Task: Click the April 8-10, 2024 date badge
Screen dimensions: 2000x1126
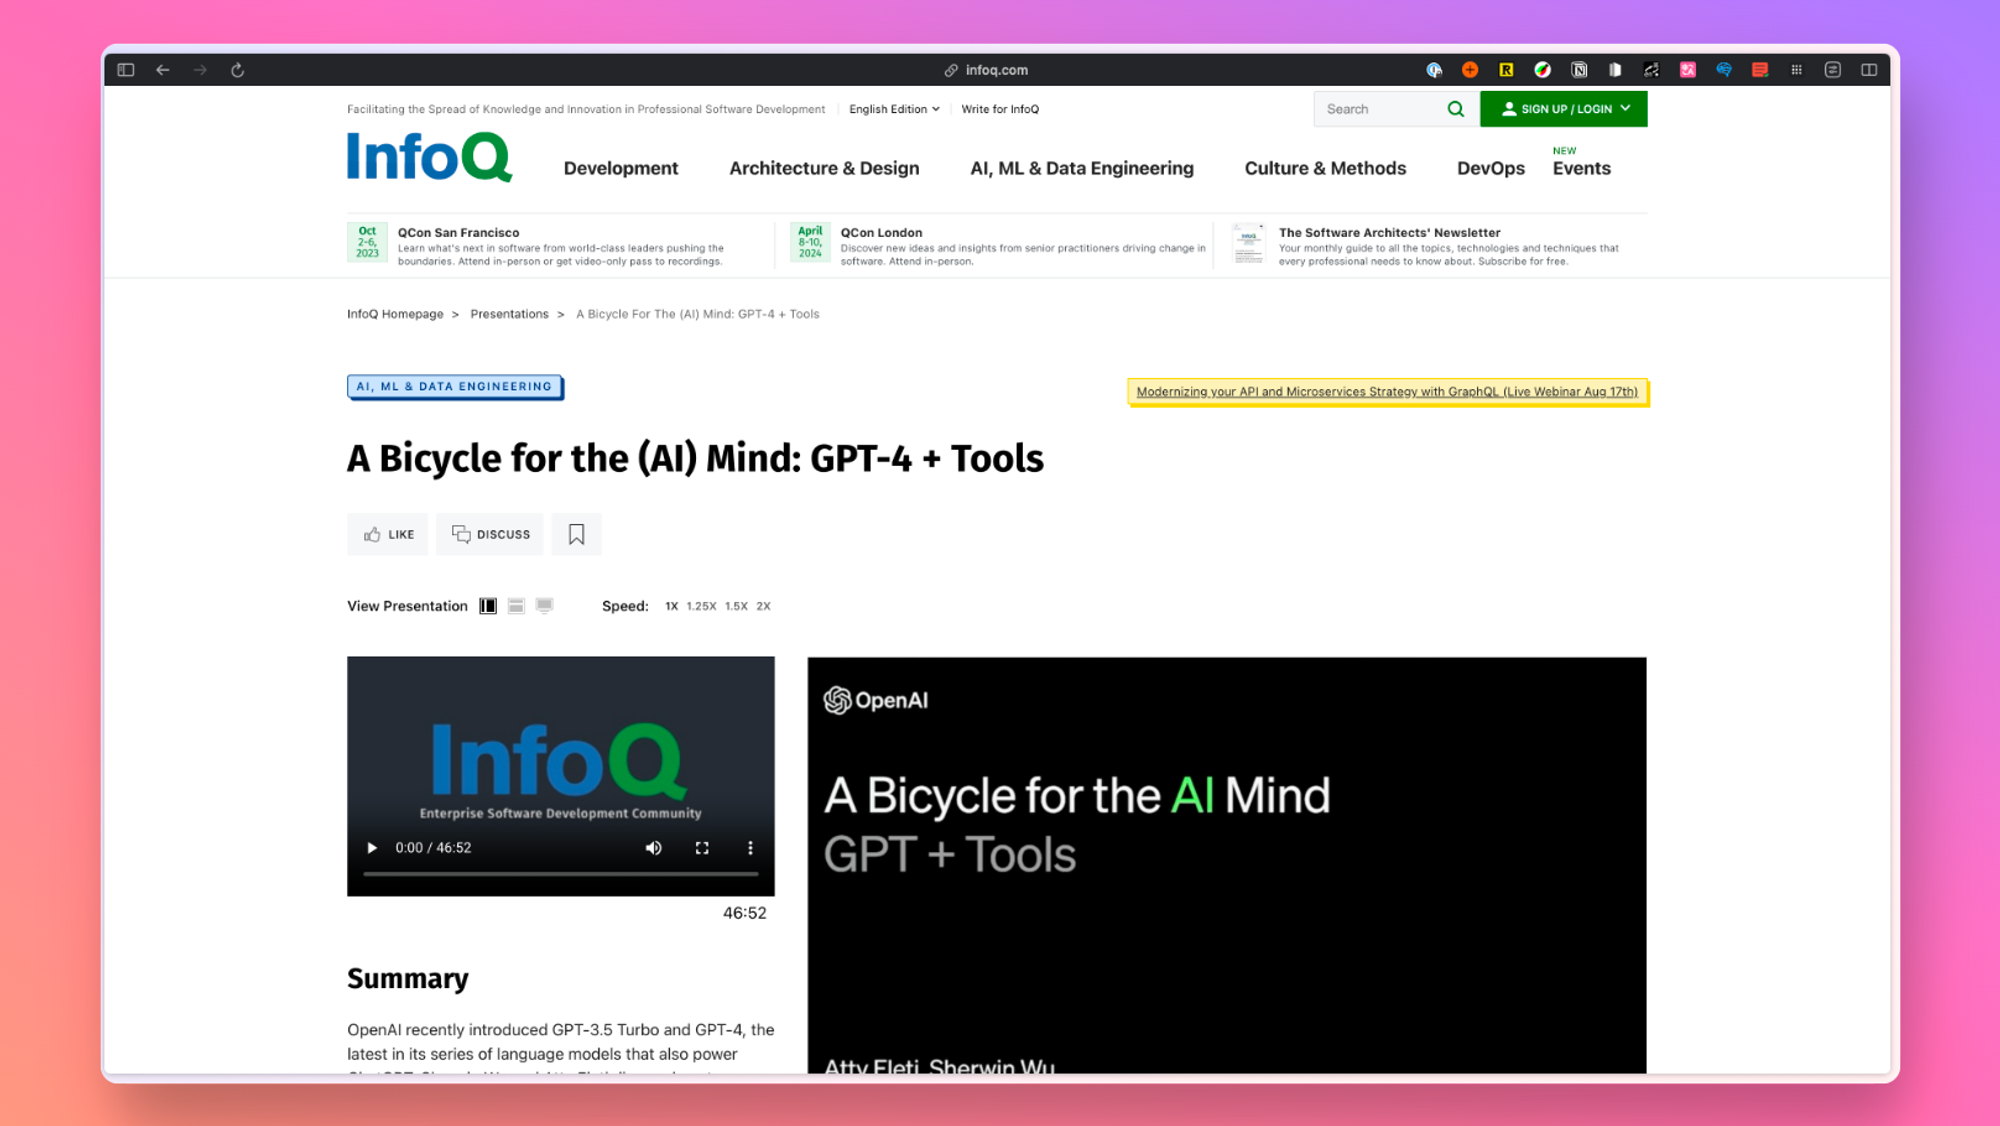Action: [810, 242]
